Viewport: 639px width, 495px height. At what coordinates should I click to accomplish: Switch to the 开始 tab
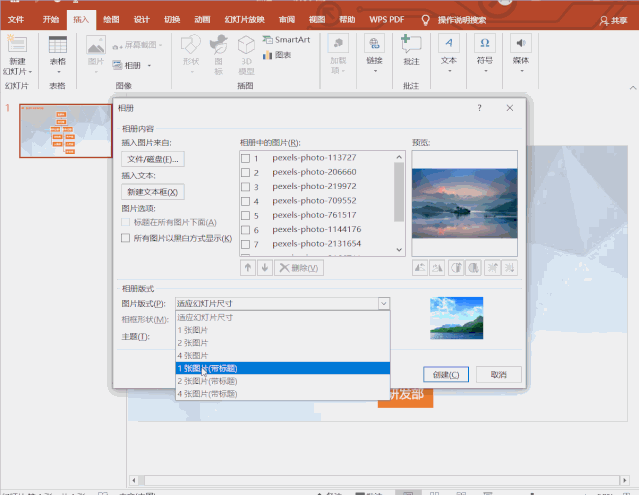51,20
